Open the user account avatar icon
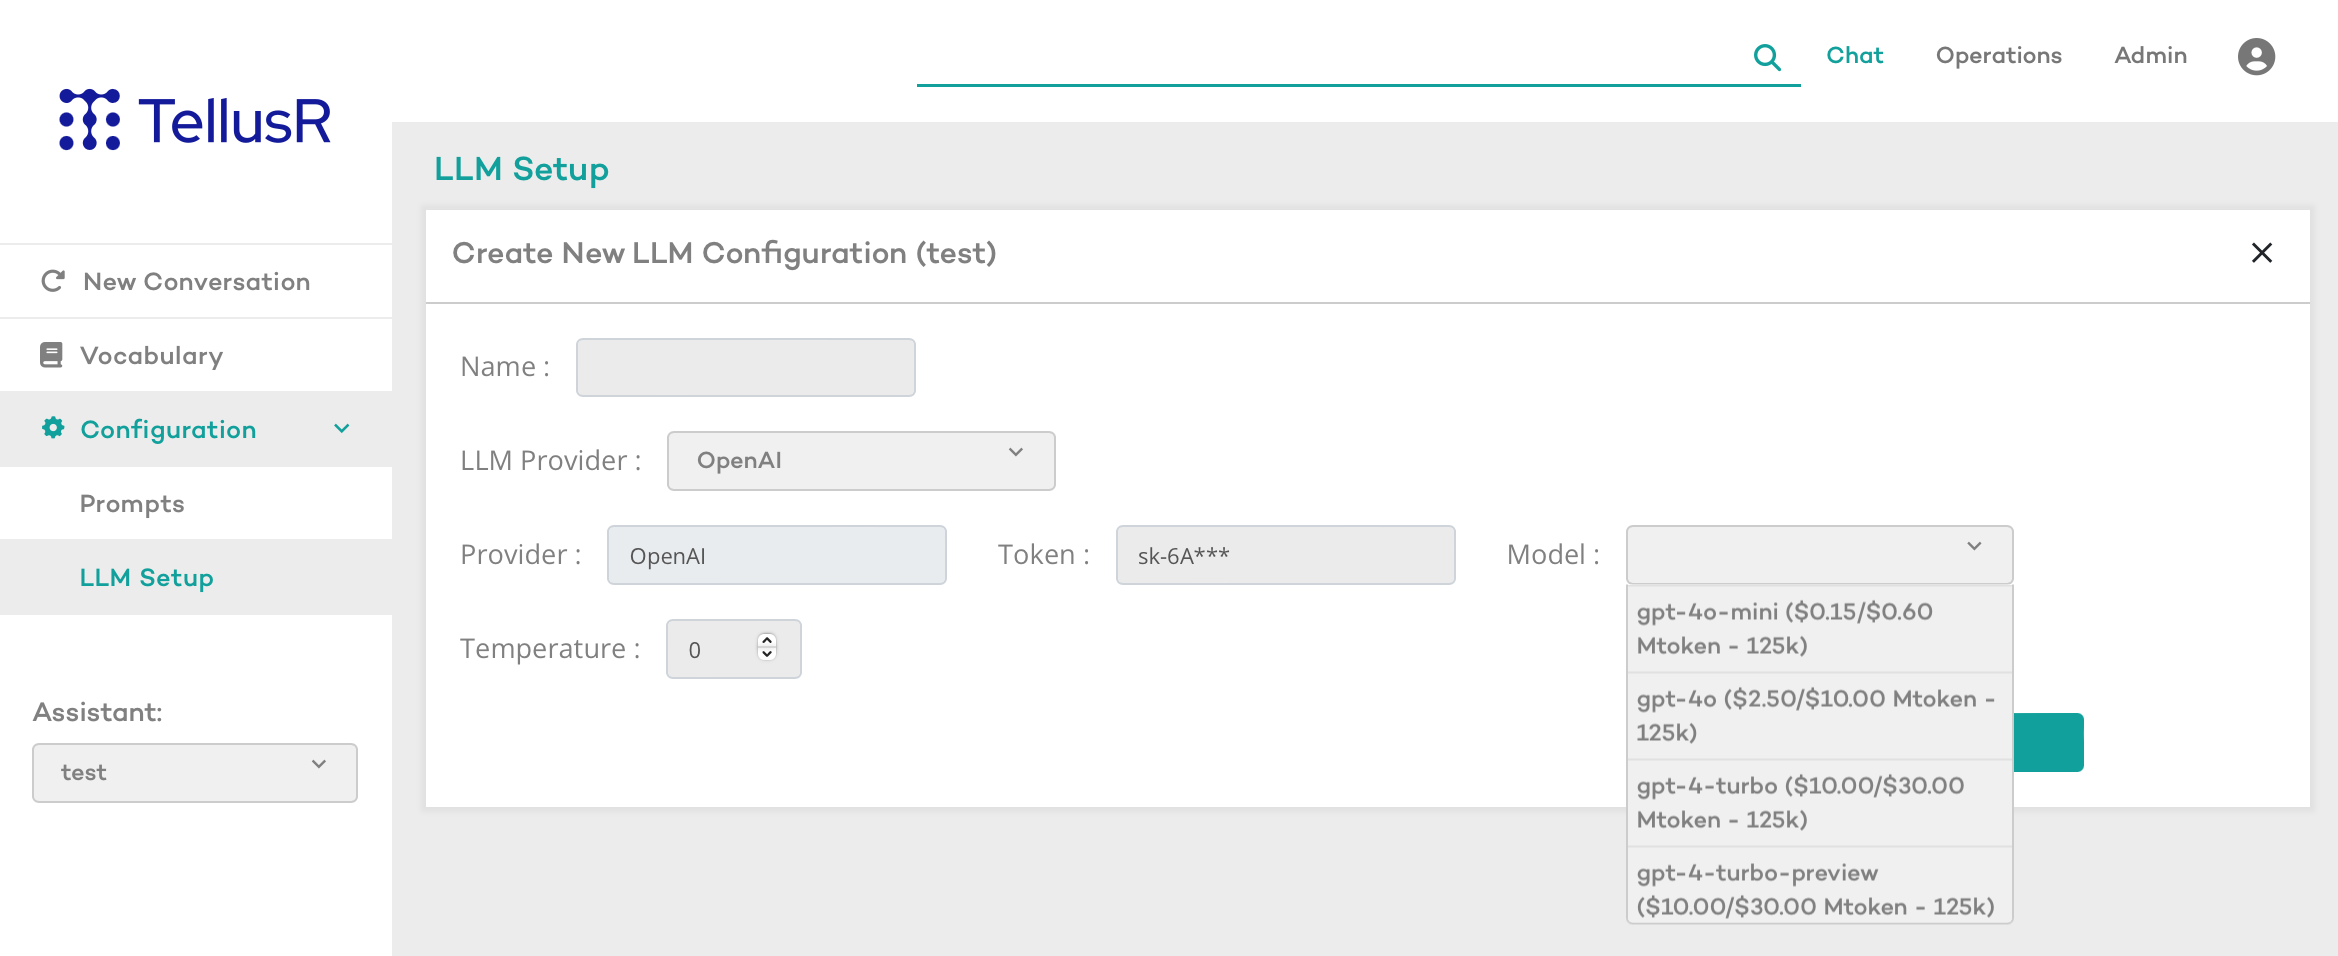This screenshot has width=2338, height=956. point(2256,57)
